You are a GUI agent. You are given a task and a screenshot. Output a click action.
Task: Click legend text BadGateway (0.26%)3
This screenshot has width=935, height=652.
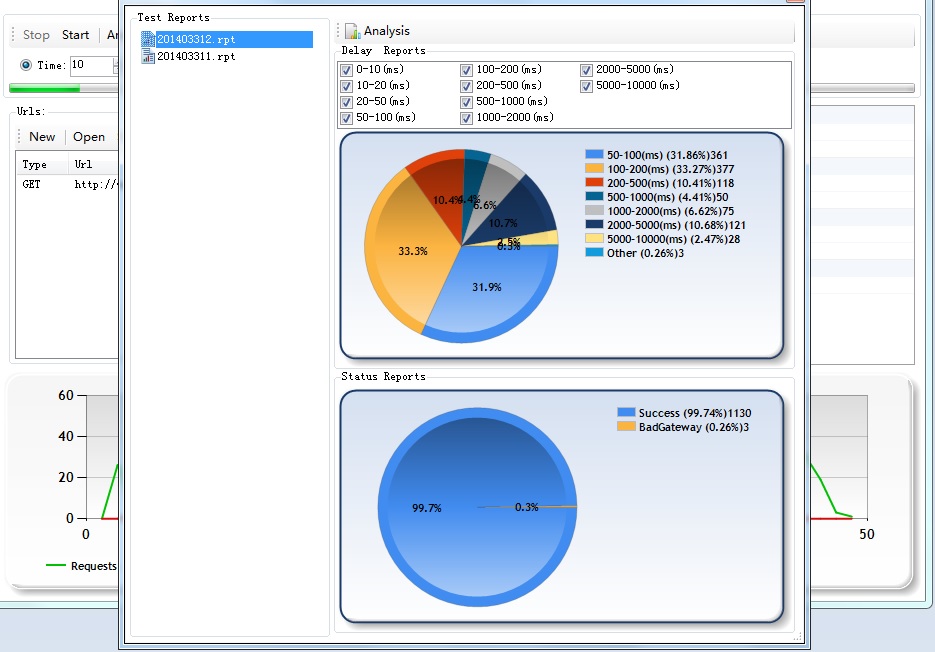click(x=693, y=427)
